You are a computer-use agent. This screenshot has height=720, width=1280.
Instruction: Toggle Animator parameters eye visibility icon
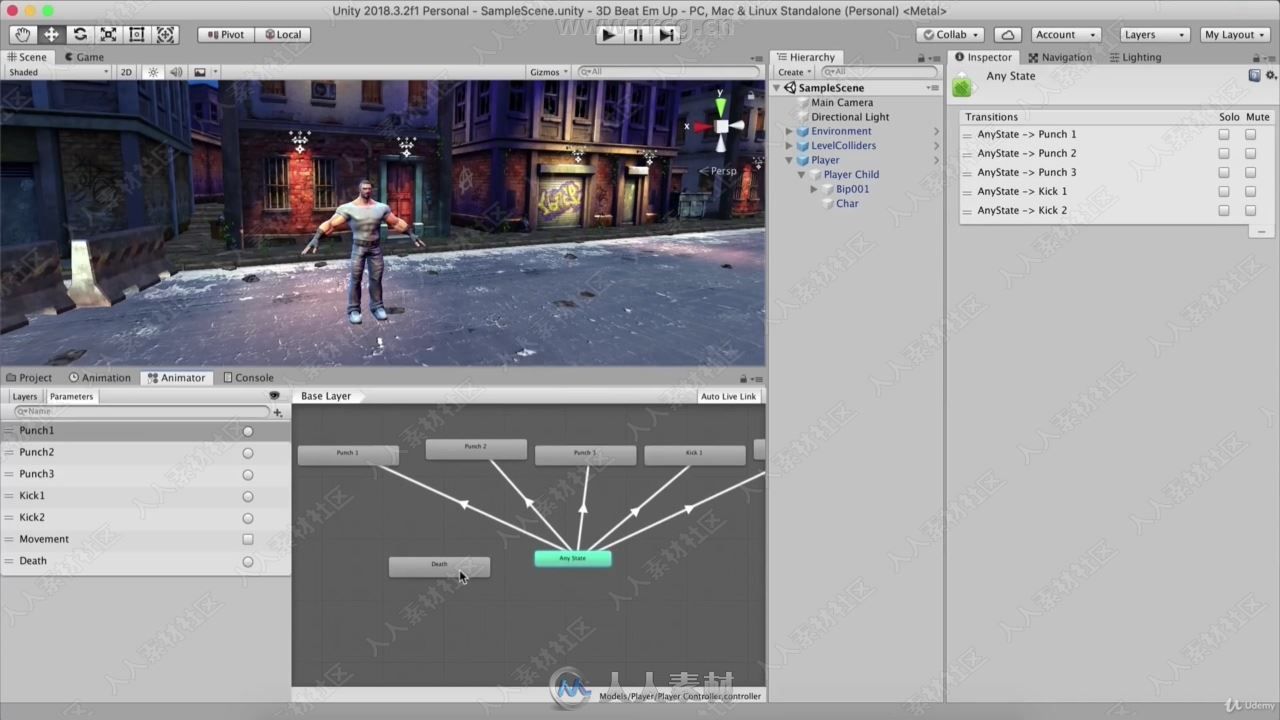[274, 396]
